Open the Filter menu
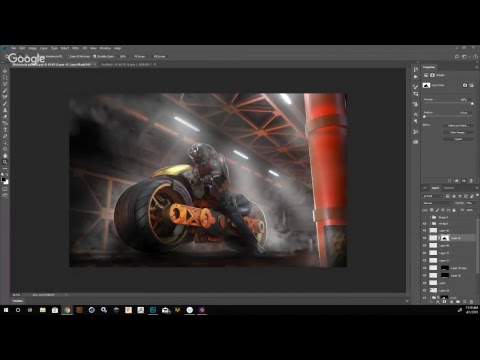480x360 pixels. coord(75,48)
